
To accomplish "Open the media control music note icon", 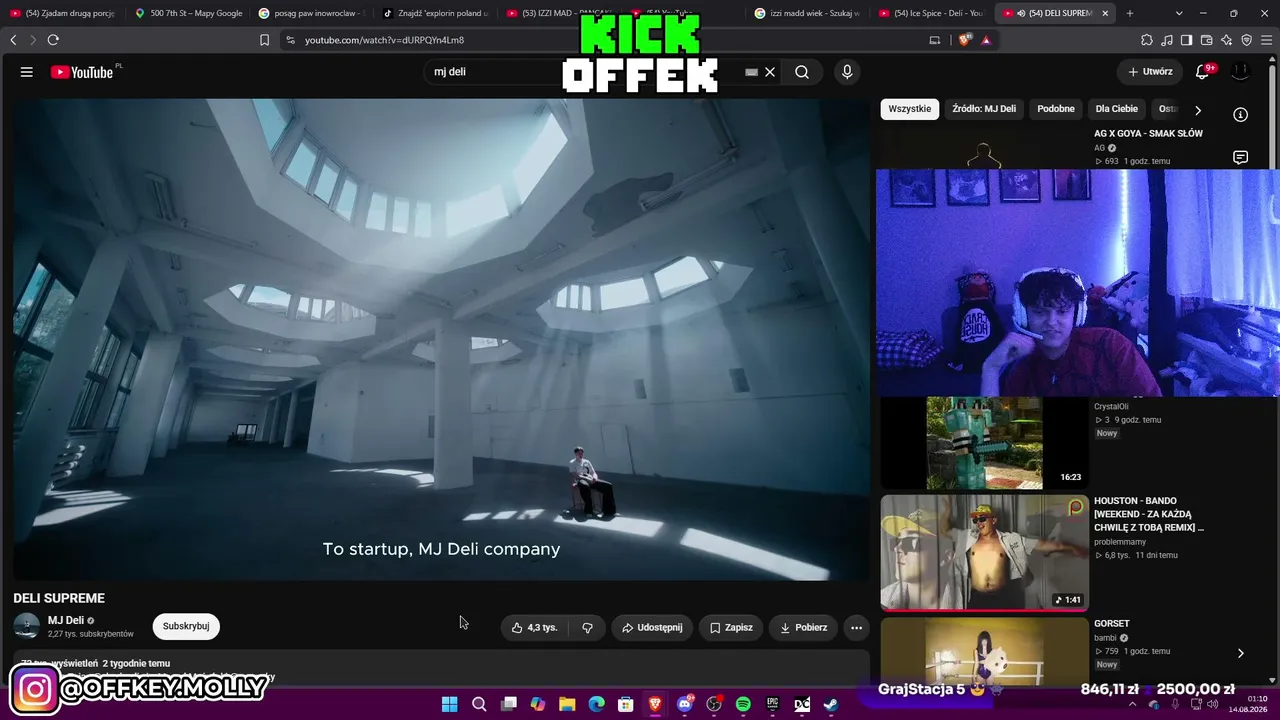I will click(1167, 40).
